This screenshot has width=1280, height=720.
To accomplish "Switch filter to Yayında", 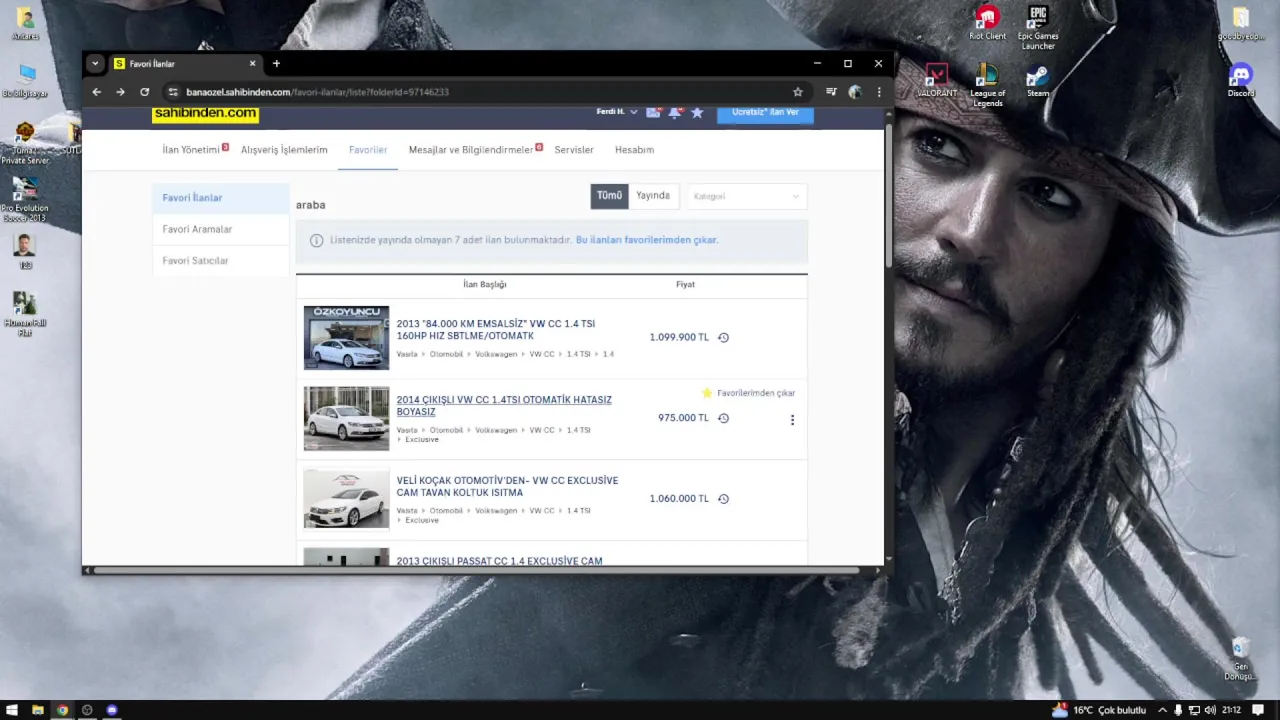I will point(653,196).
